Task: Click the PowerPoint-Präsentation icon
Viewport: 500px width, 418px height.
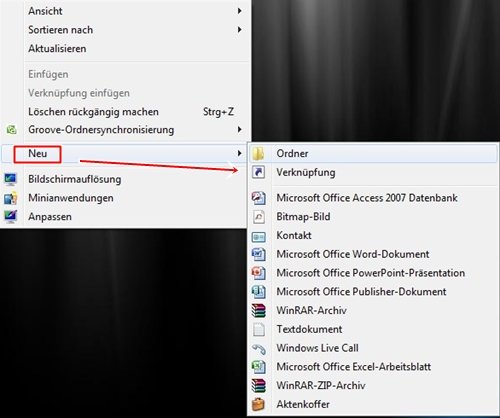Action: pos(258,273)
